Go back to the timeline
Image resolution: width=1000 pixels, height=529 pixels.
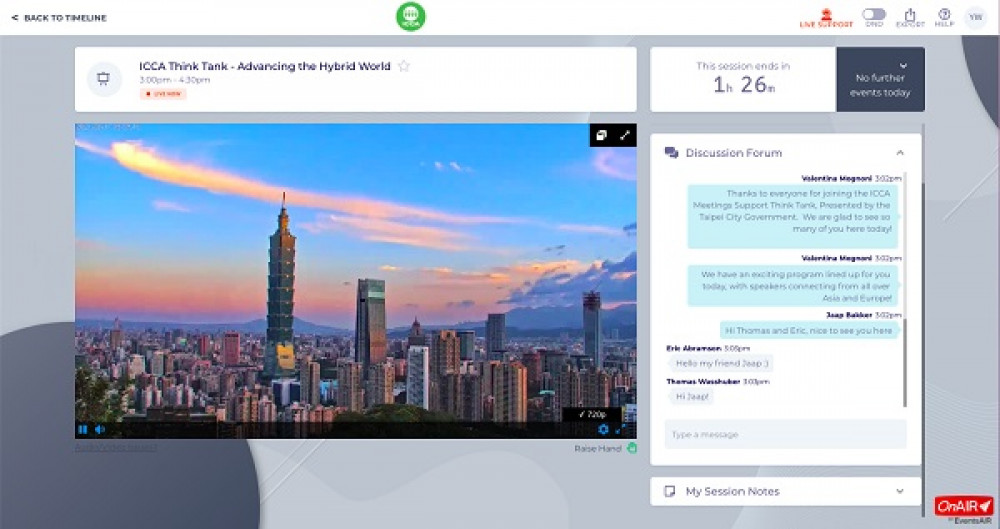pos(59,18)
